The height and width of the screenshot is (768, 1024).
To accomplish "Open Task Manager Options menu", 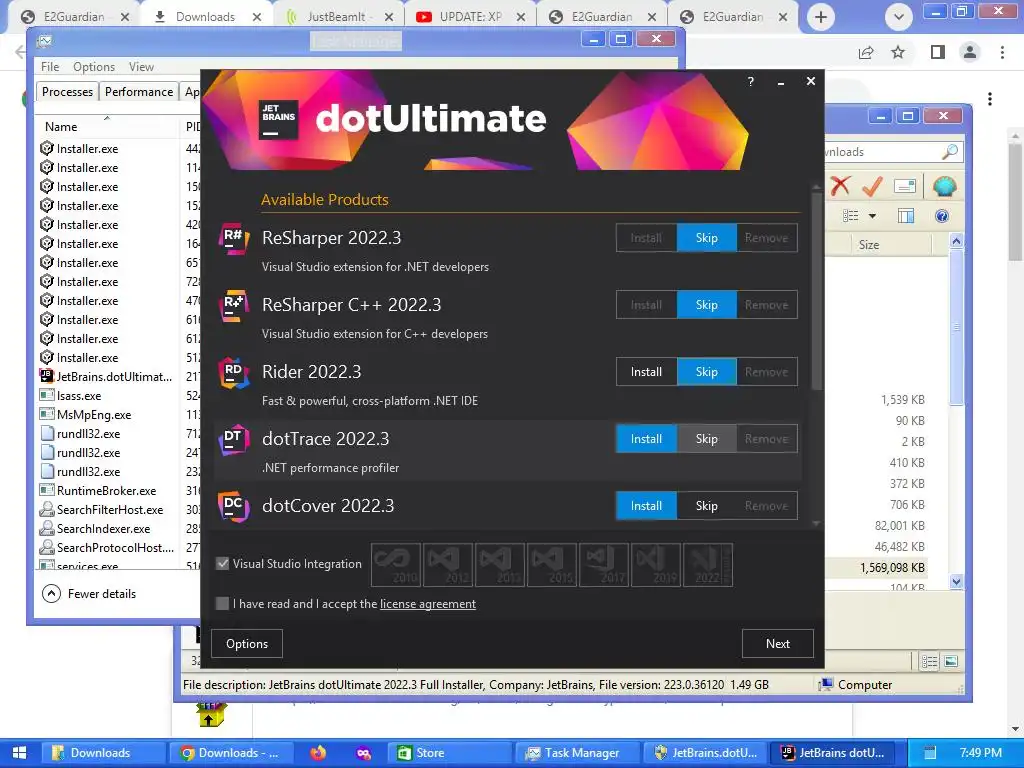I will 94,67.
